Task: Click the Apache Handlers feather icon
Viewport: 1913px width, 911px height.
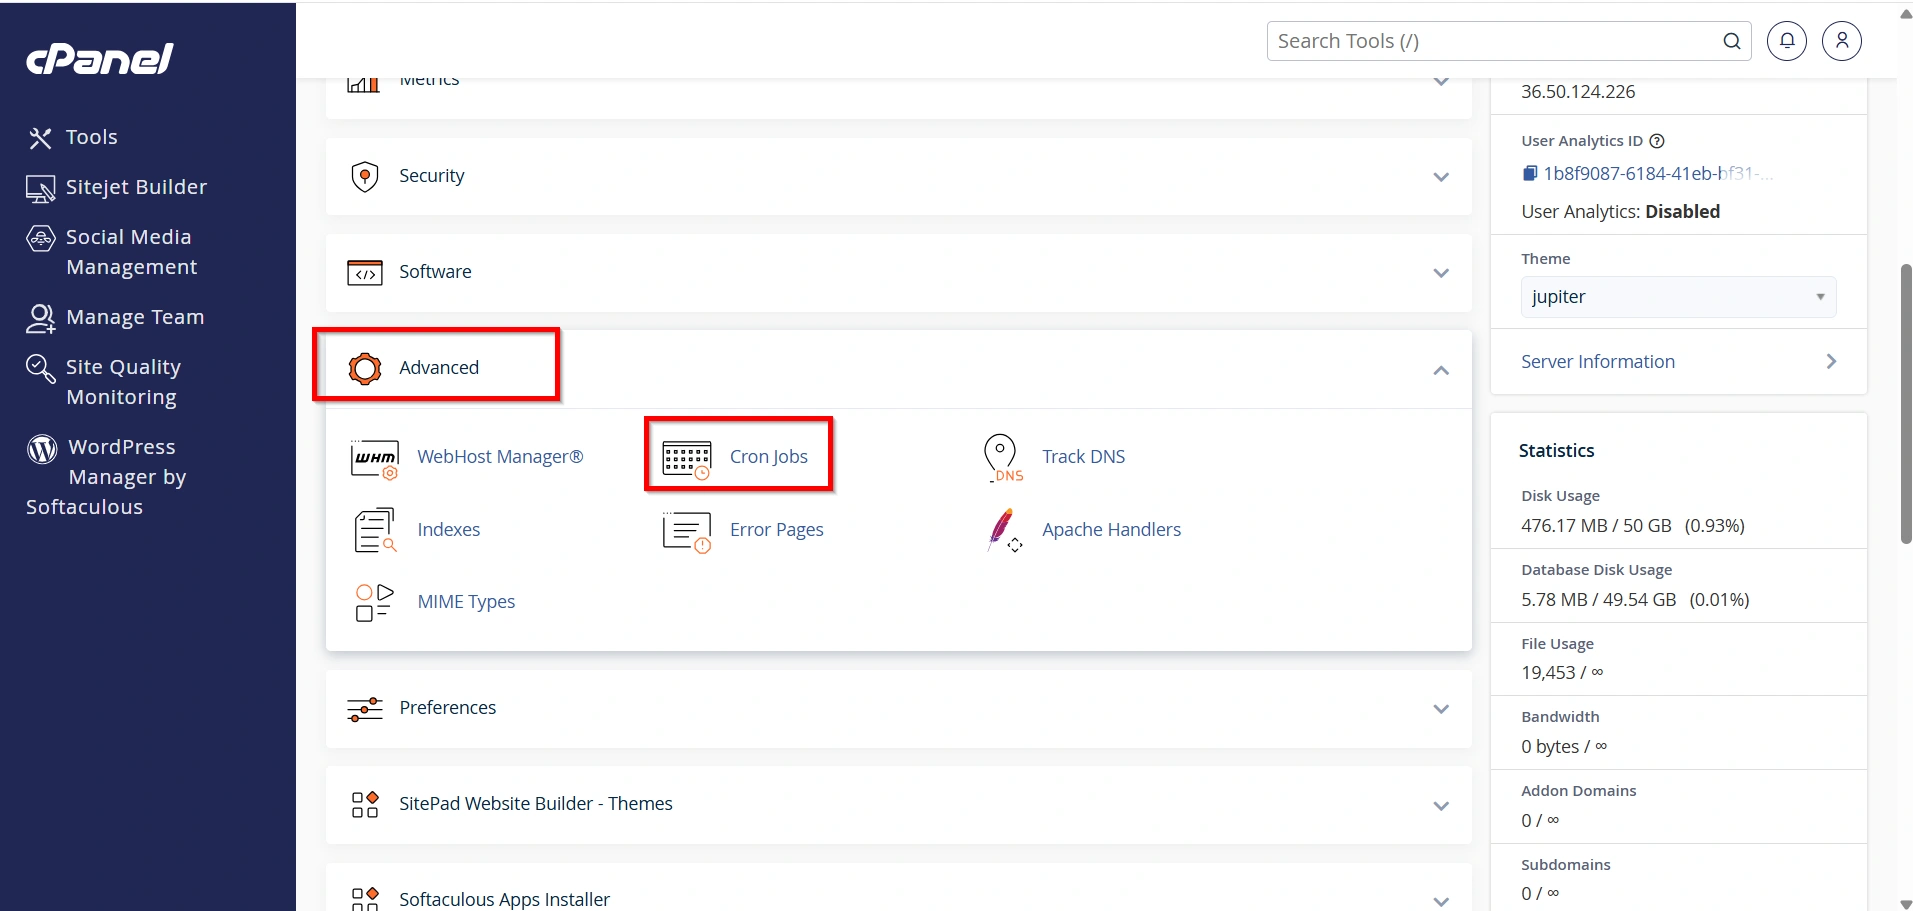Action: coord(1003,531)
